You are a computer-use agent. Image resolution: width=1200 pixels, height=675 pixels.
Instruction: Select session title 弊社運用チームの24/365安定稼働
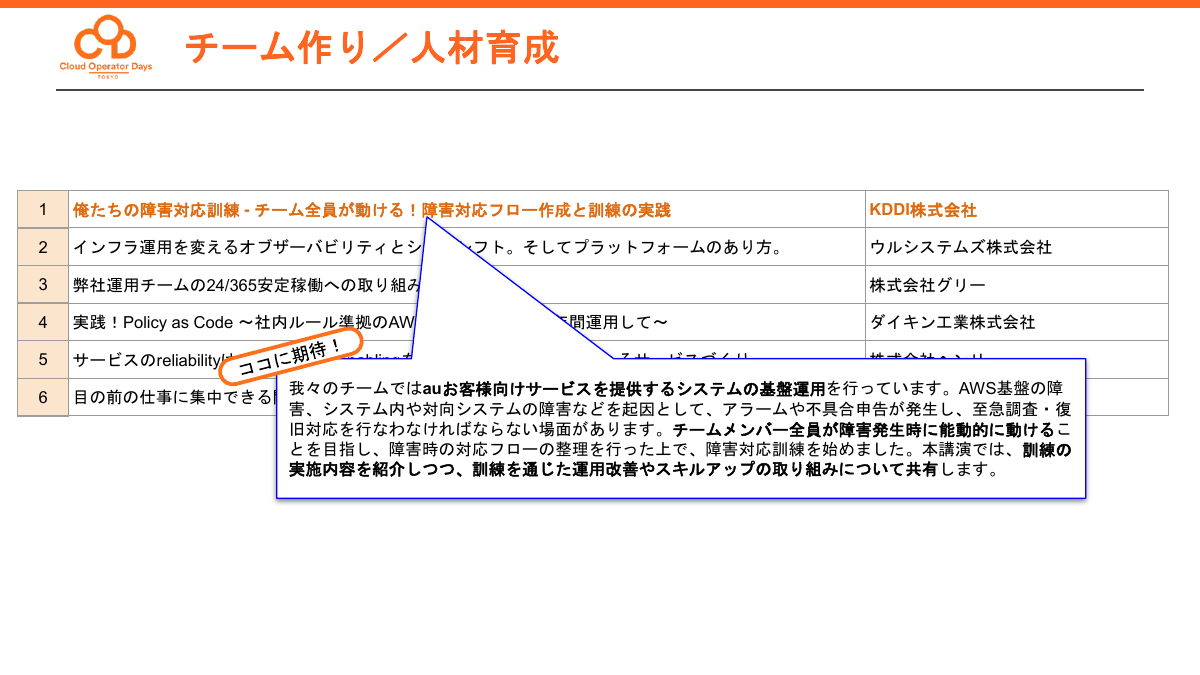(x=246, y=285)
